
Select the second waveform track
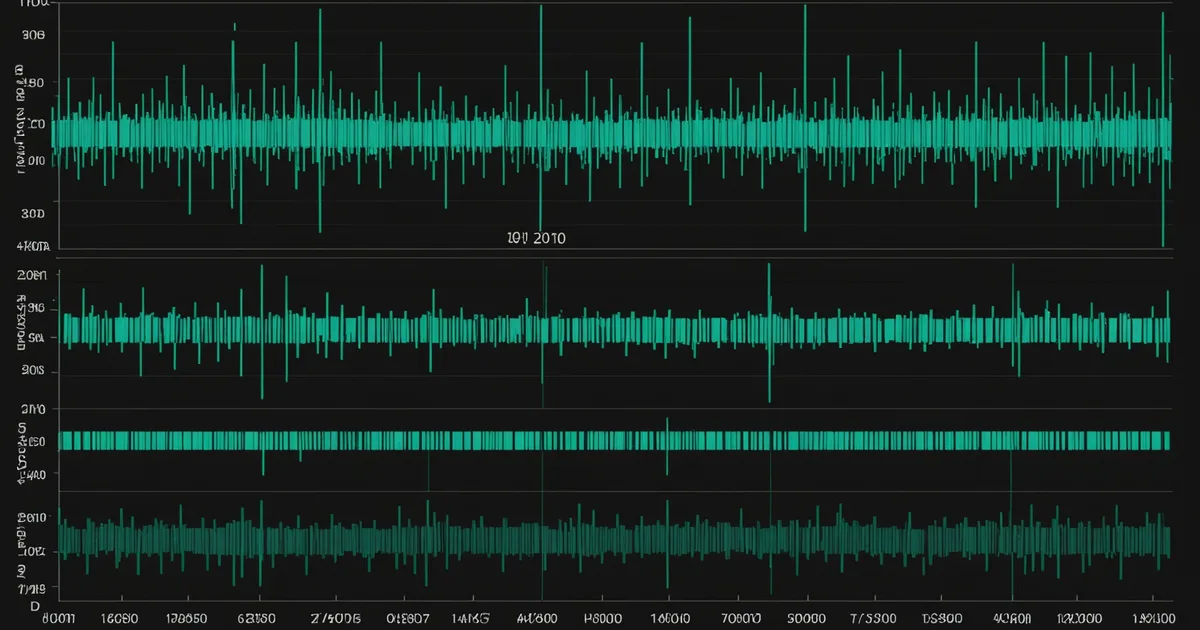613,331
